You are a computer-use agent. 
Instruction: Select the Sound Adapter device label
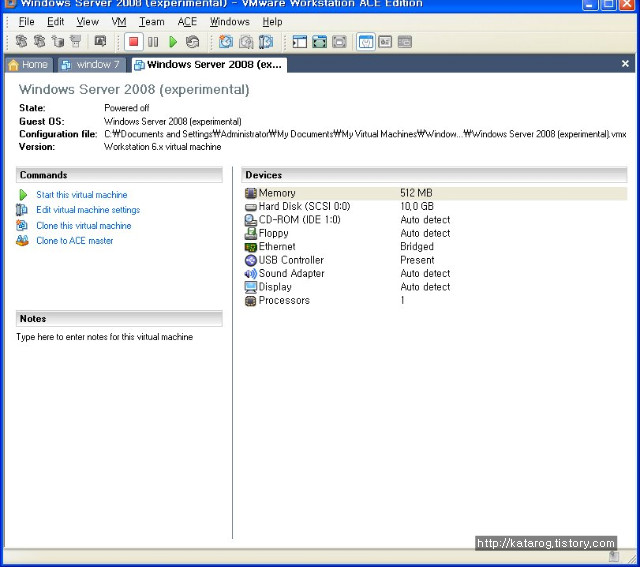[291, 273]
